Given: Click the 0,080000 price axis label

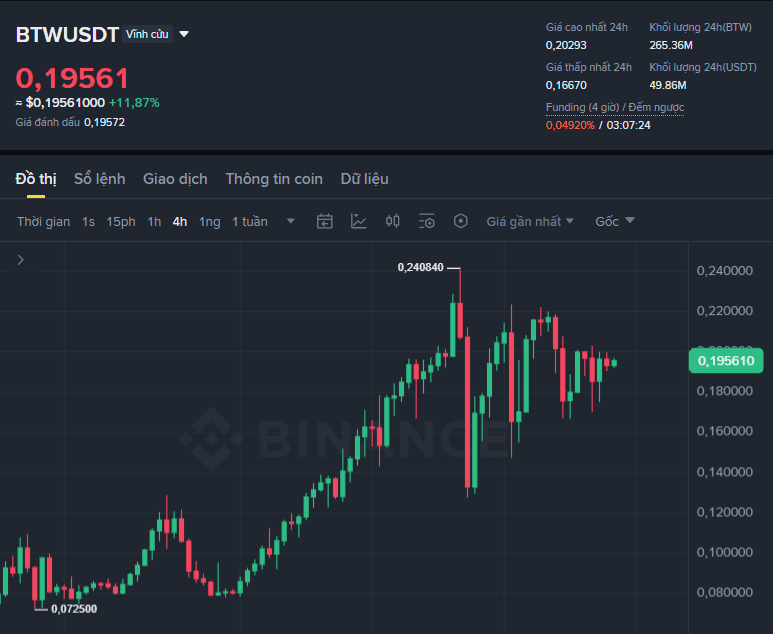Looking at the screenshot, I should click(725, 592).
